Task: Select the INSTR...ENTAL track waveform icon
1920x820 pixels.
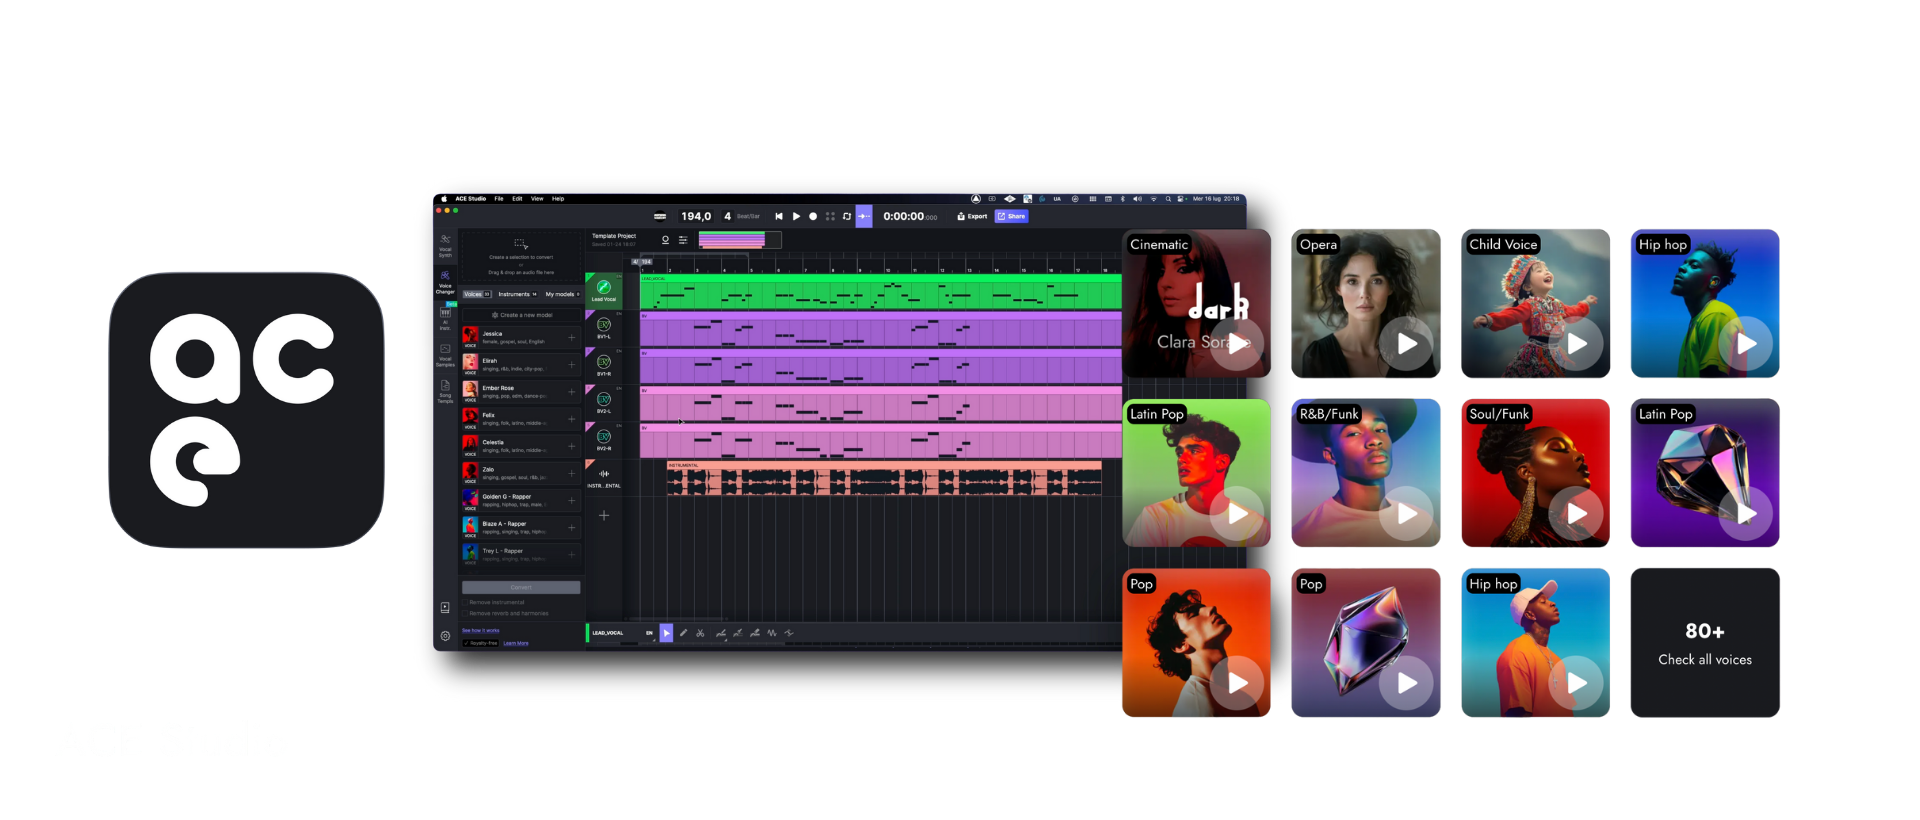Action: 604,473
